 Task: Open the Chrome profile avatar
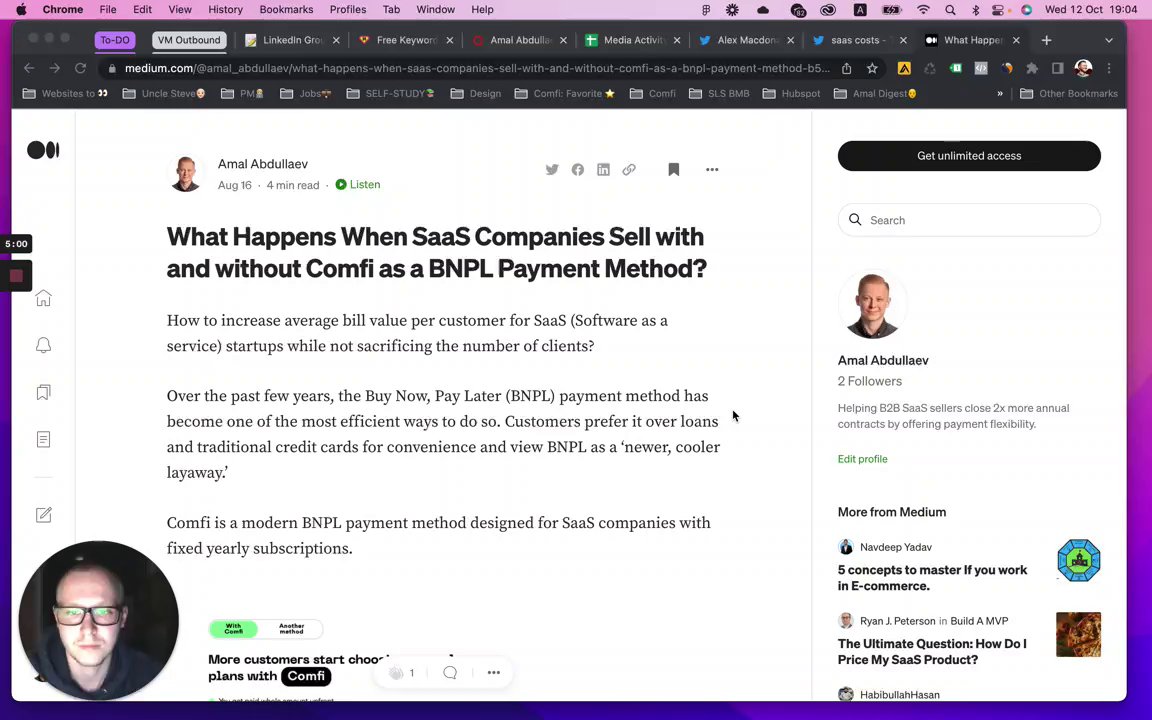(x=1083, y=68)
